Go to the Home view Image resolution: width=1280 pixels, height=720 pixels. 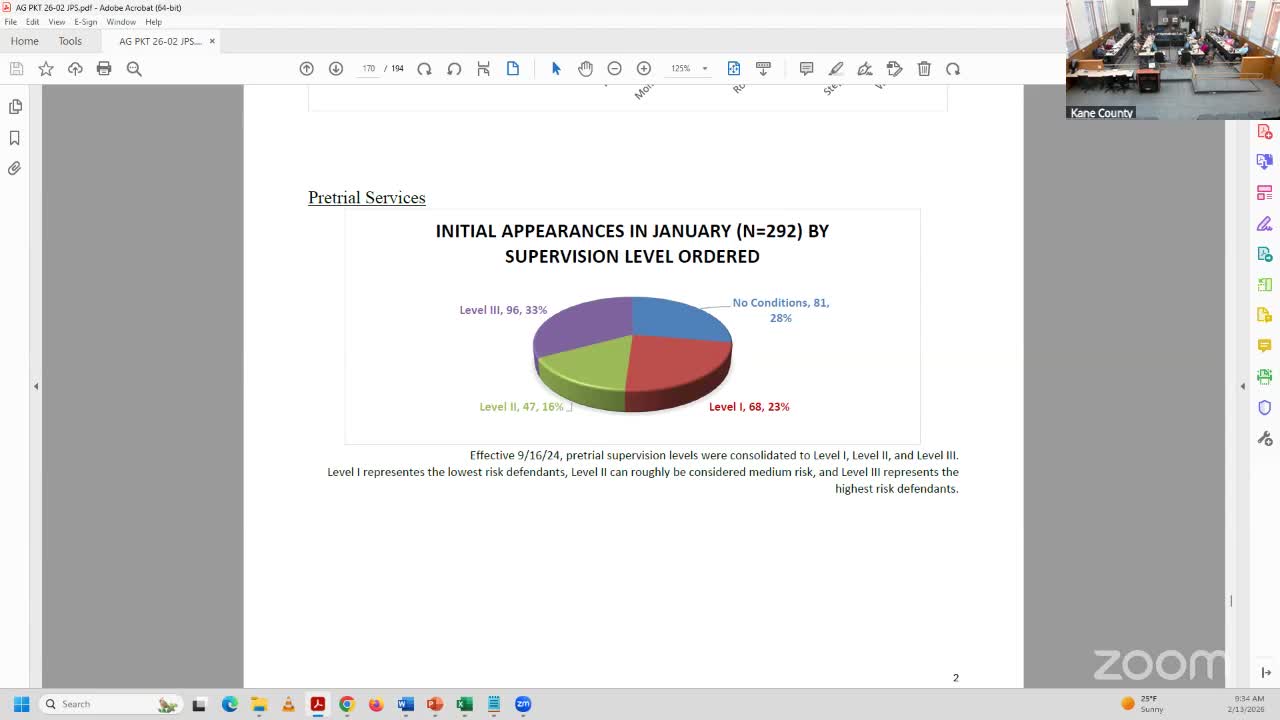click(x=24, y=41)
